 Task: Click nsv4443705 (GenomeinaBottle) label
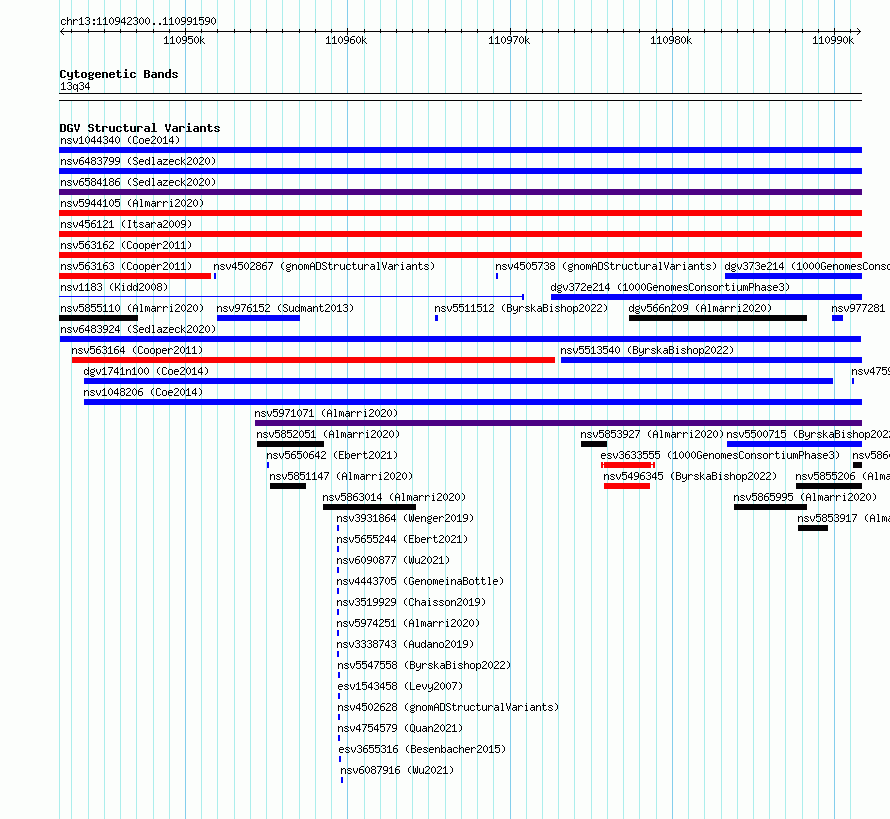click(x=420, y=581)
